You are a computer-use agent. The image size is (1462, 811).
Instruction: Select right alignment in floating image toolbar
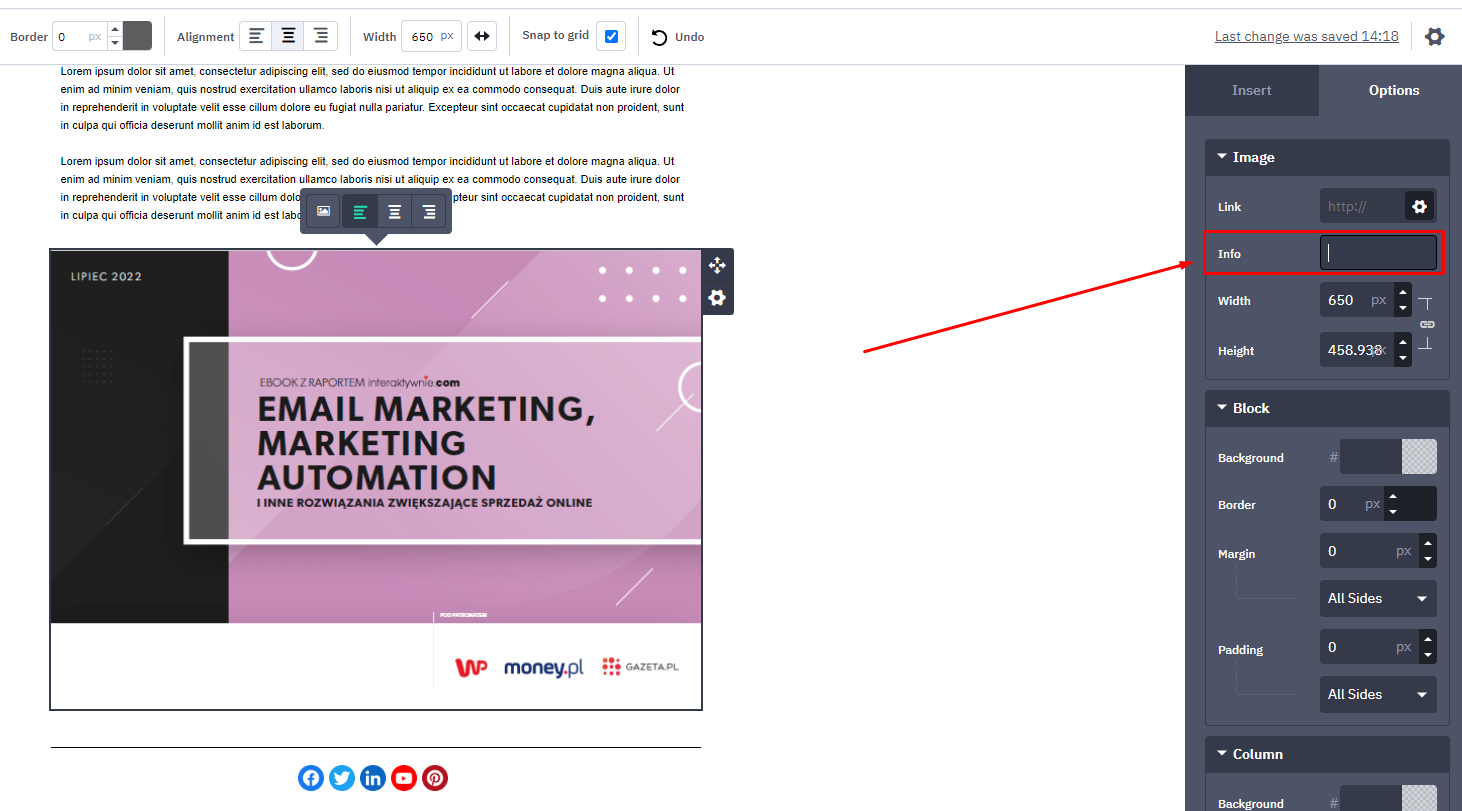pyautogui.click(x=430, y=212)
